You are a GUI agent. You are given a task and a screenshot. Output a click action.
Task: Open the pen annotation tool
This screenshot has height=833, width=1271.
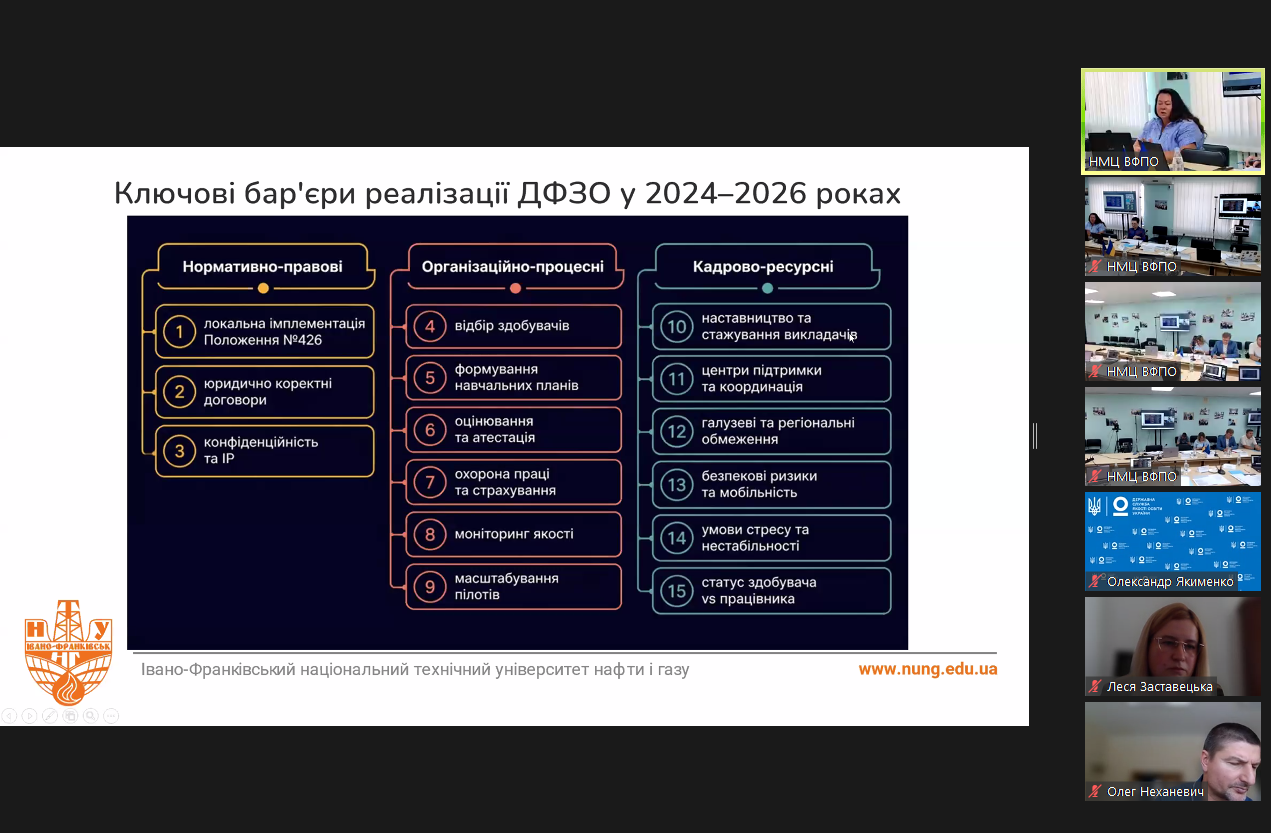(x=50, y=716)
